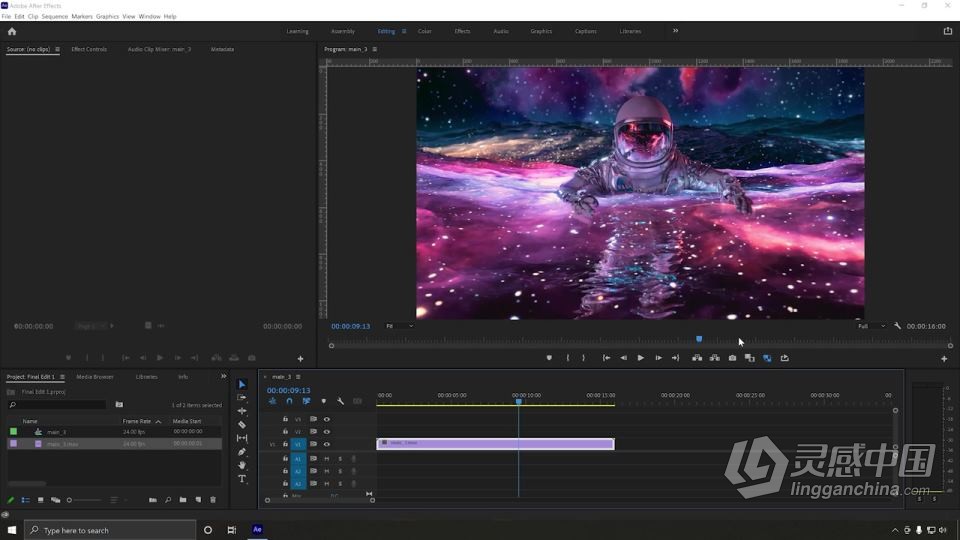Click Mark In in Program monitor
This screenshot has height=540, width=960.
(568, 358)
